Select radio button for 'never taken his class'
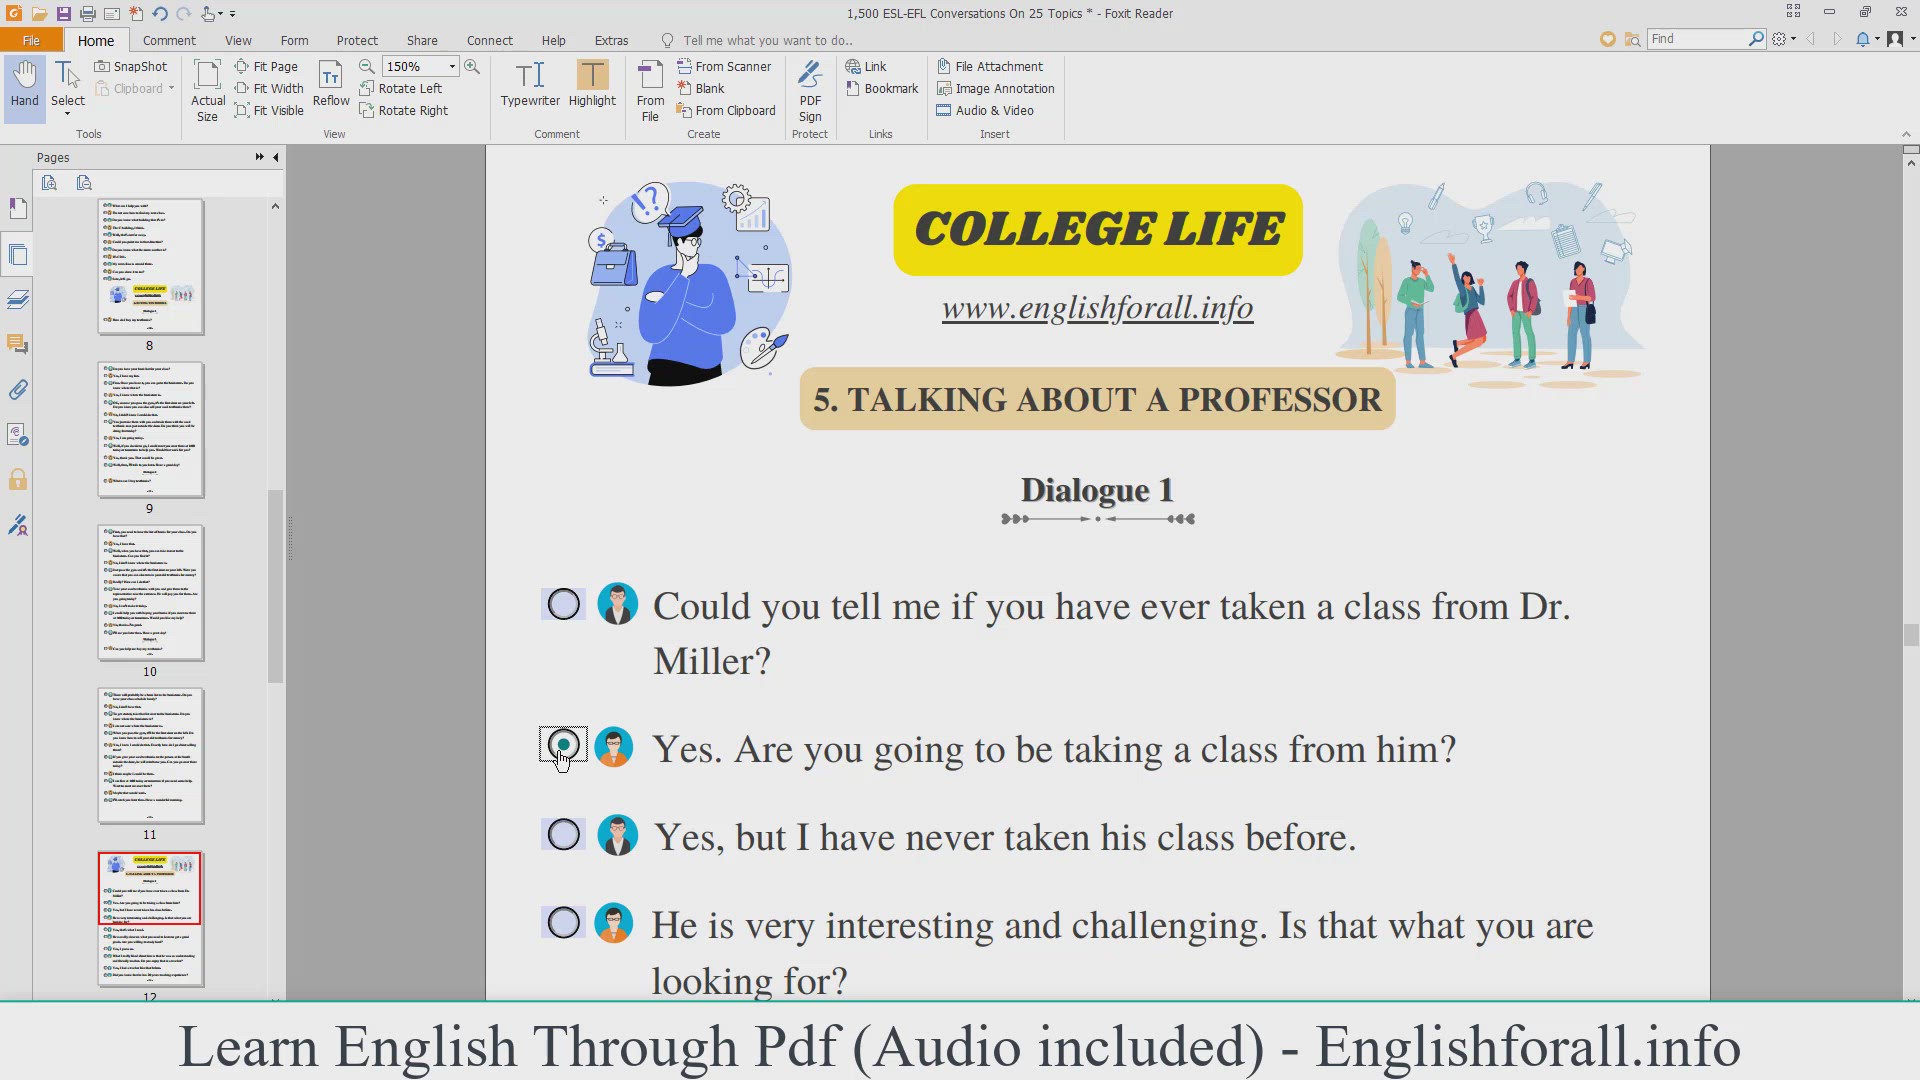The height and width of the screenshot is (1080, 1920). pyautogui.click(x=564, y=835)
